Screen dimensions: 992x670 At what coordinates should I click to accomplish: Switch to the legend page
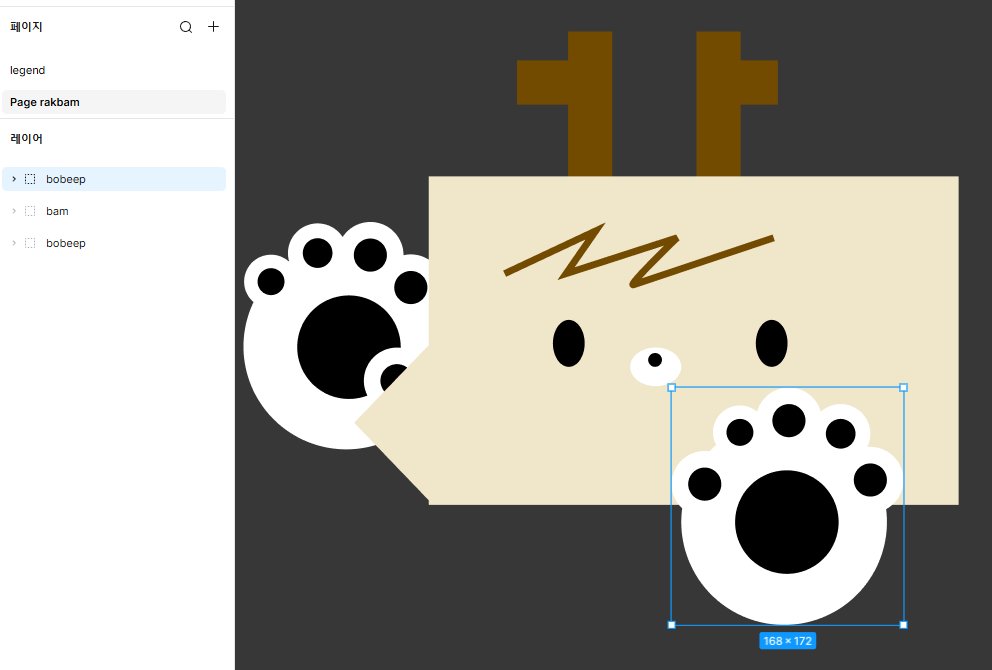pyautogui.click(x=27, y=70)
